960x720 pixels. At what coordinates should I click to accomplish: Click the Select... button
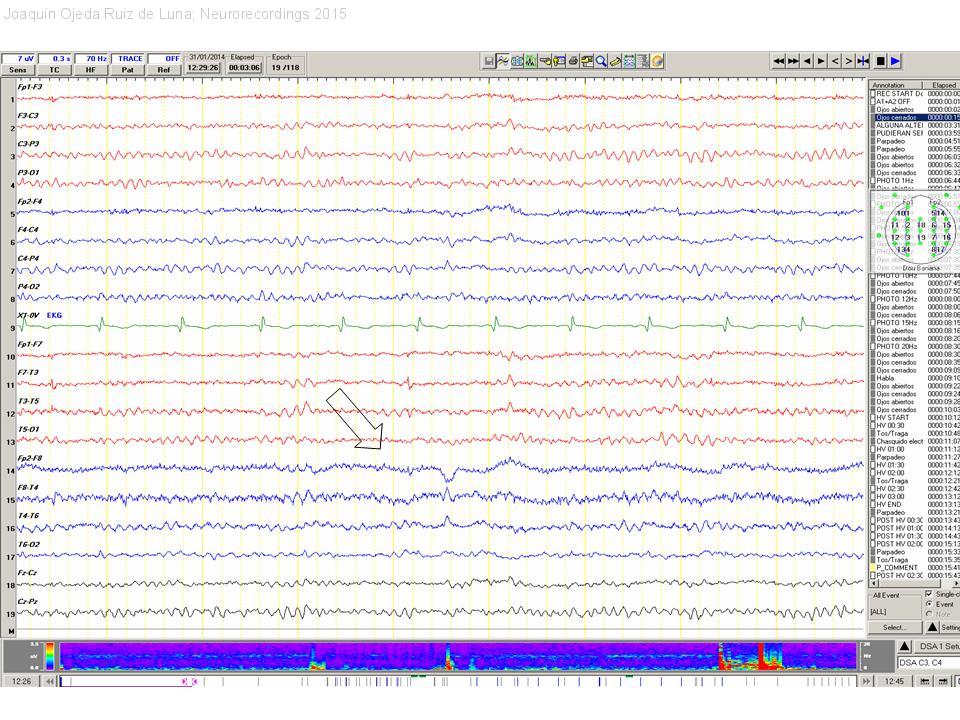(894, 627)
